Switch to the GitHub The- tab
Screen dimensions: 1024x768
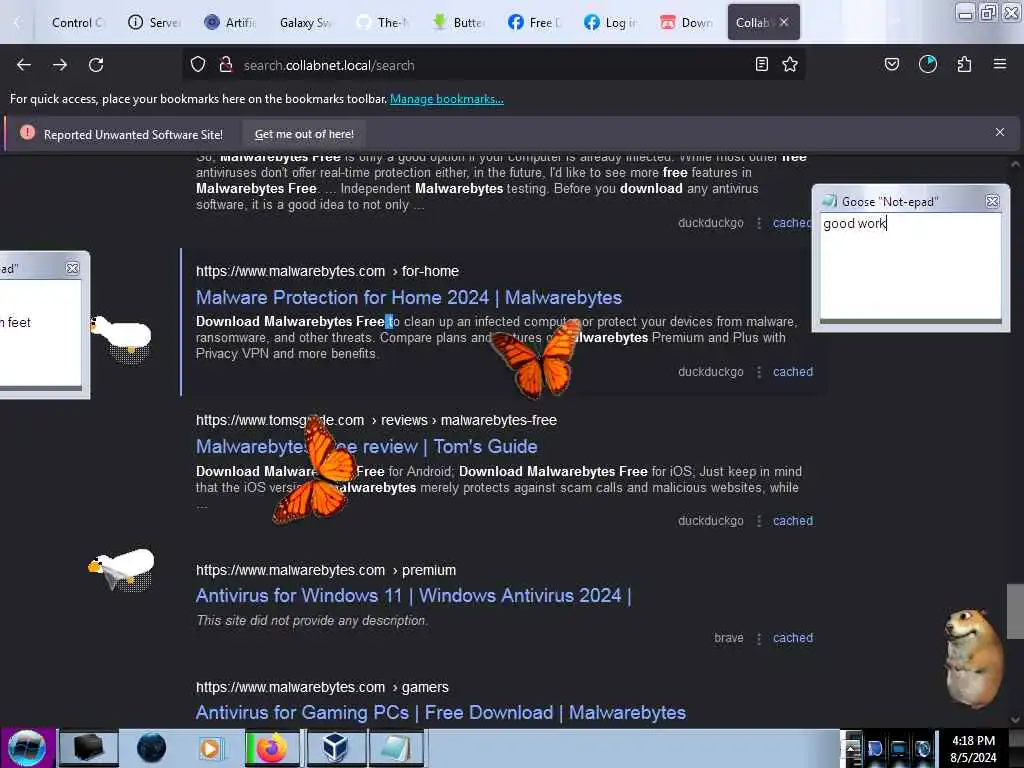(x=383, y=23)
